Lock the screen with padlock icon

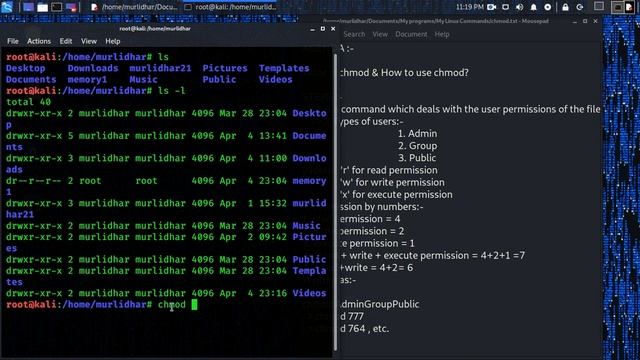coord(565,7)
